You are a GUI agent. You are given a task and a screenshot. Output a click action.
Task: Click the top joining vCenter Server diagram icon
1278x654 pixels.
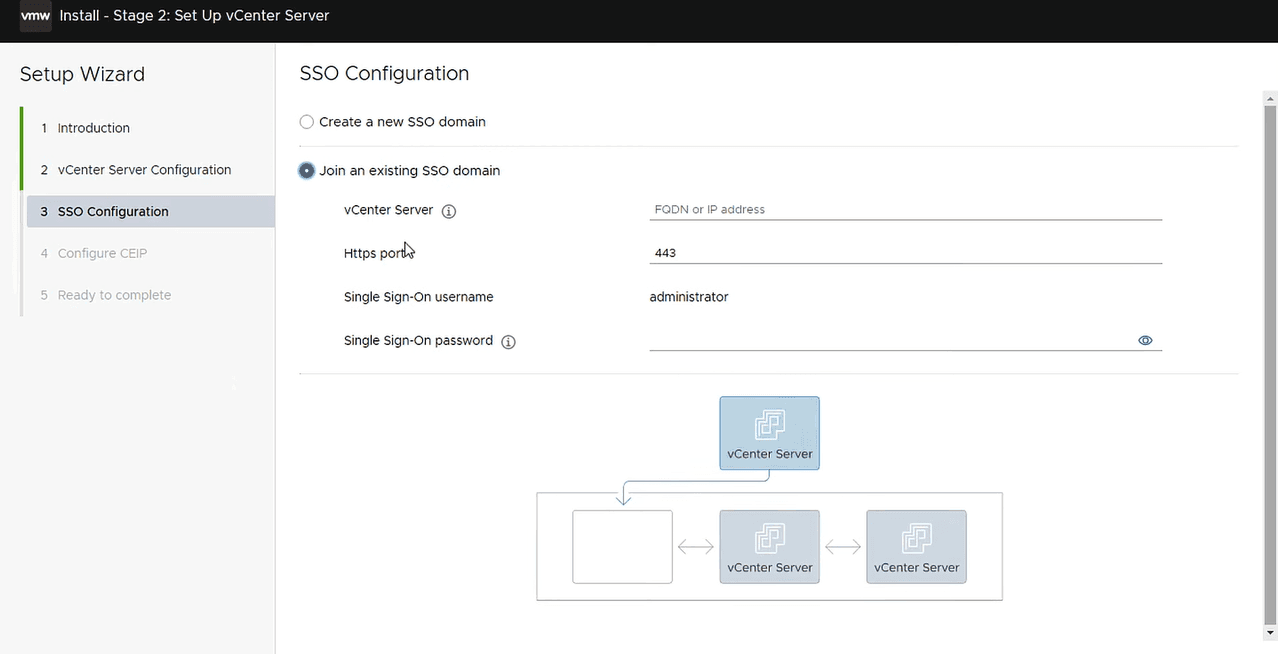[x=769, y=433]
